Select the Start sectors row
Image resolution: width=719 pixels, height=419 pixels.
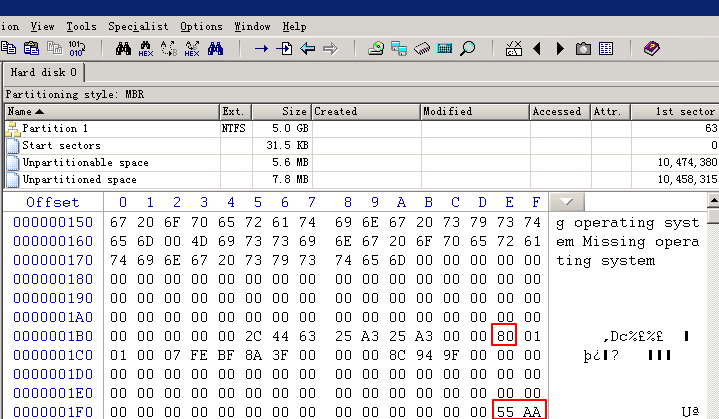tap(361, 145)
